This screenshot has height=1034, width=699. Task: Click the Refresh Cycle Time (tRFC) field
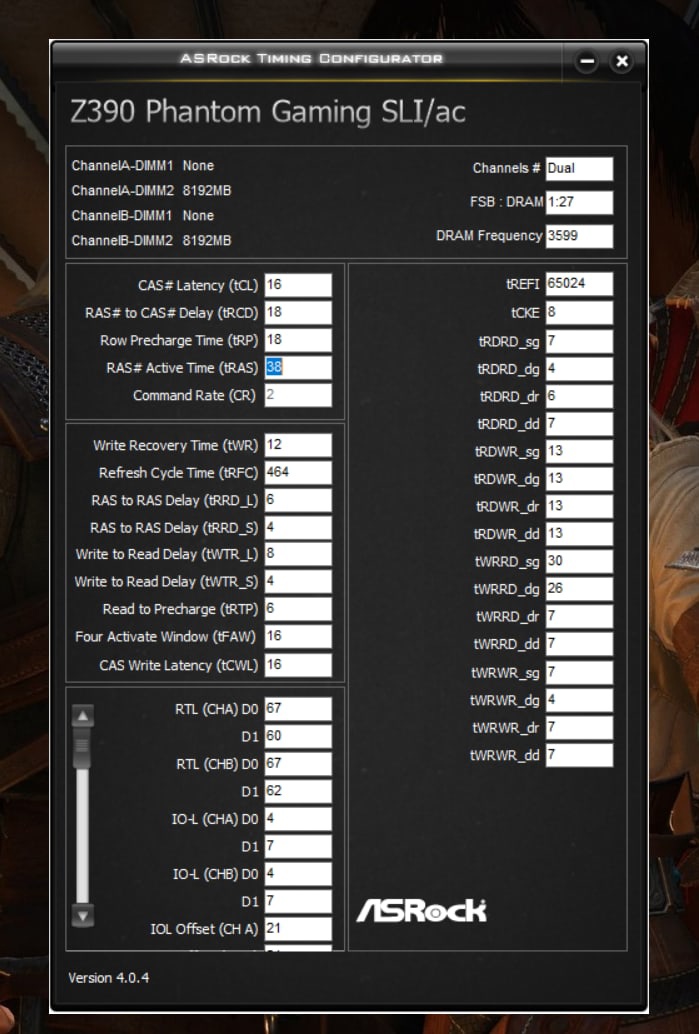pos(298,473)
